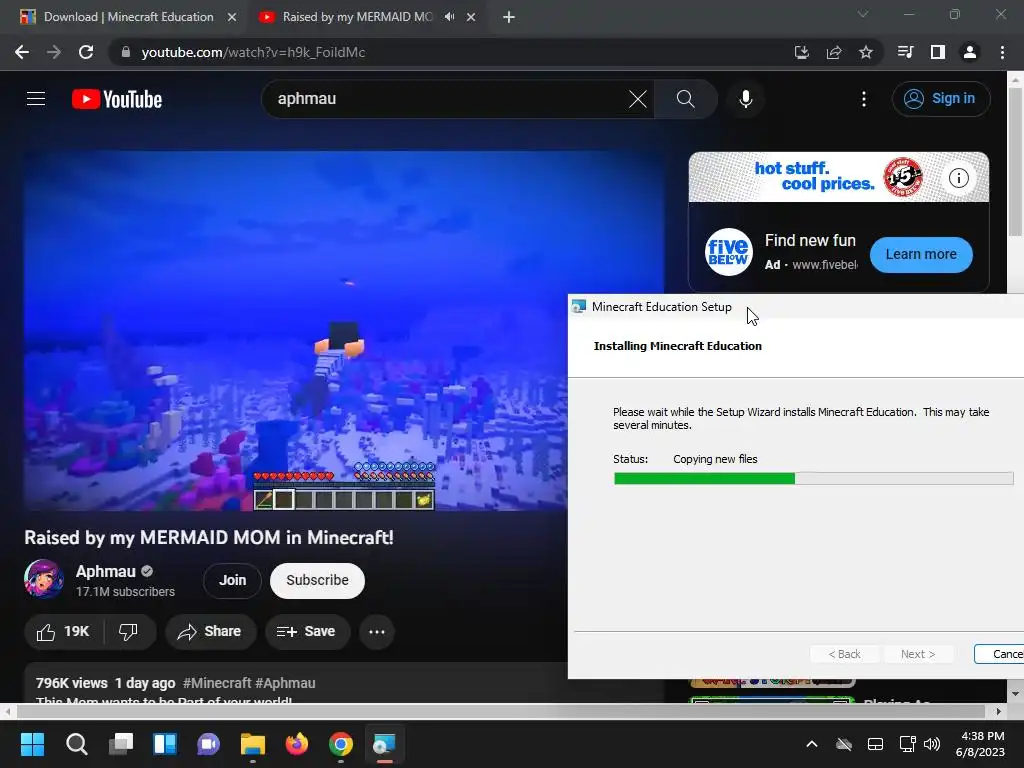This screenshot has width=1024, height=768.
Task: Open Widgets on taskbar
Action: pos(165,744)
